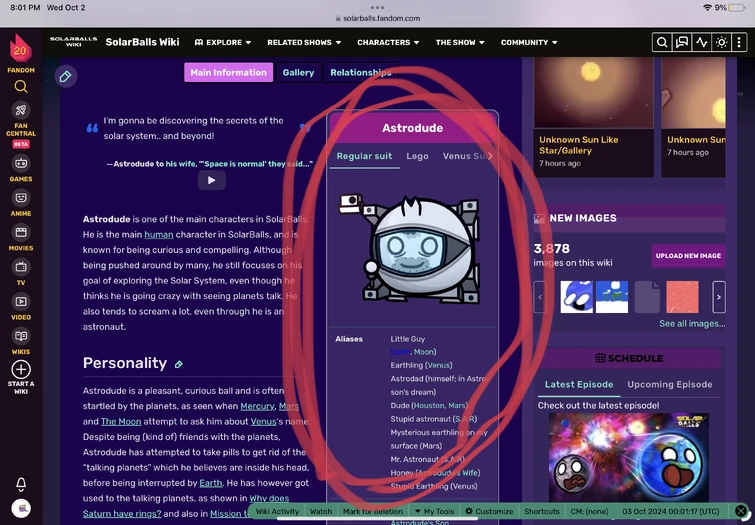Open the TV sidebar icon

coord(21,267)
